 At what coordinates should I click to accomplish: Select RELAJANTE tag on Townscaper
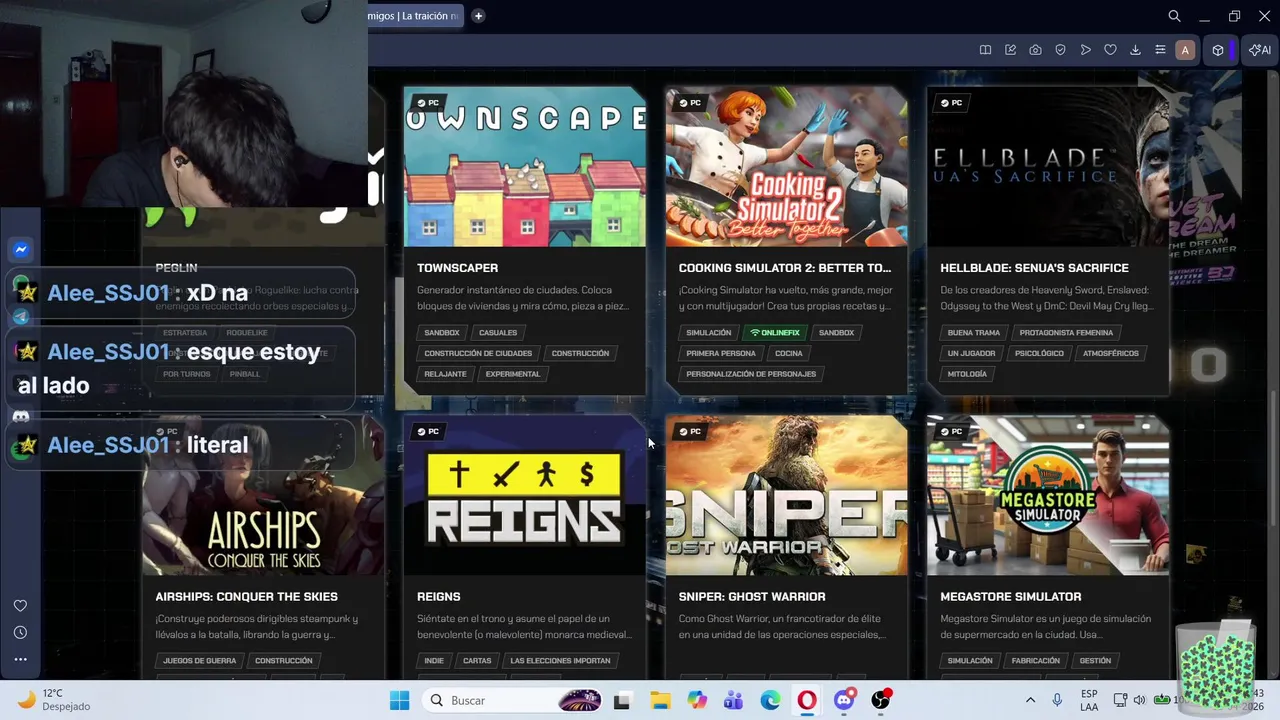[x=445, y=374]
